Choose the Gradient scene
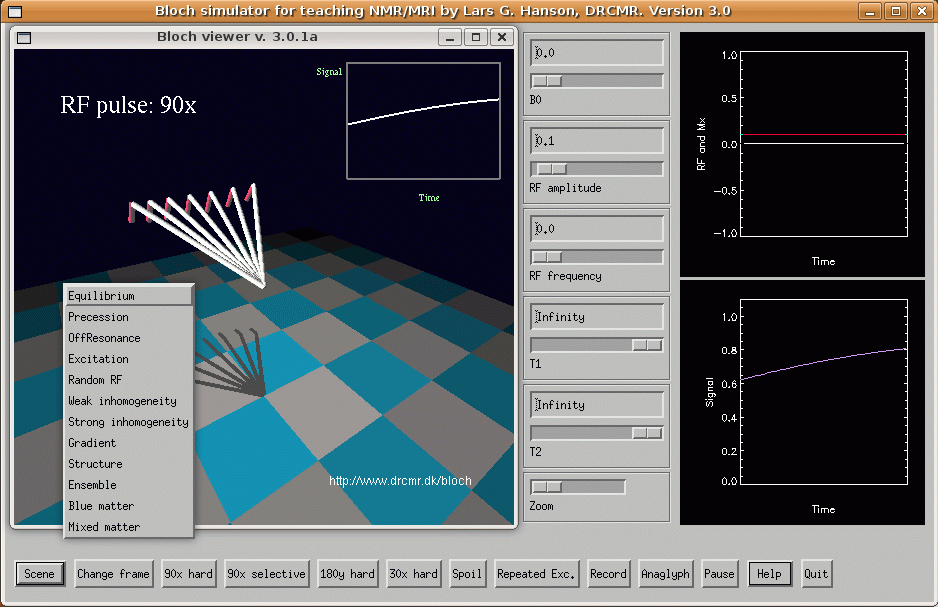Image resolution: width=938 pixels, height=607 pixels. pyautogui.click(x=129, y=443)
